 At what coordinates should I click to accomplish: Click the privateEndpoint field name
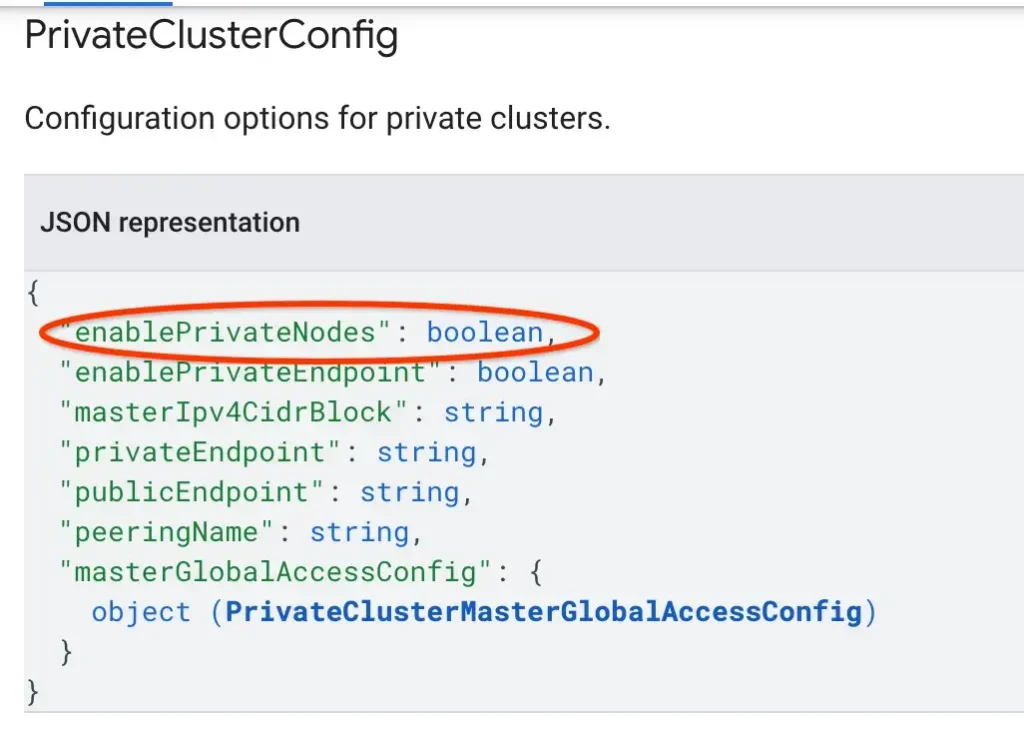click(x=200, y=452)
